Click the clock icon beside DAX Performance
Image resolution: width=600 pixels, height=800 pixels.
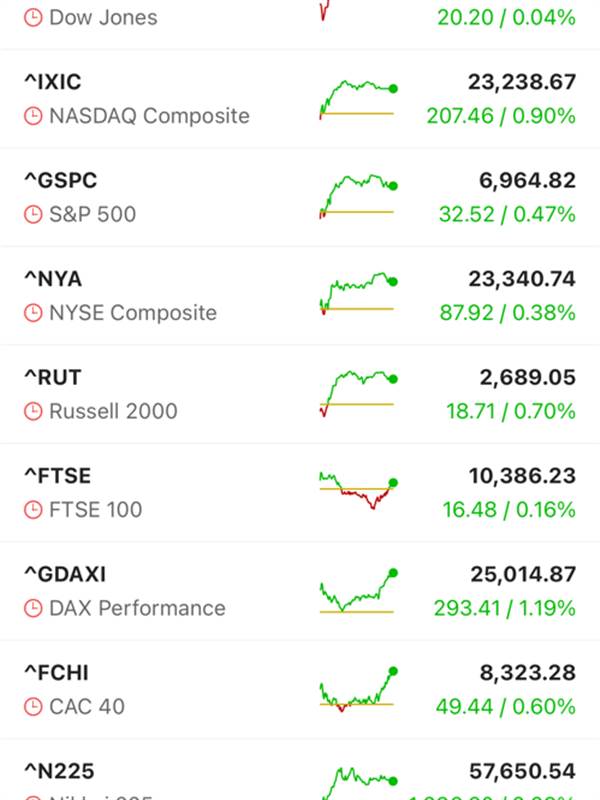(x=34, y=608)
